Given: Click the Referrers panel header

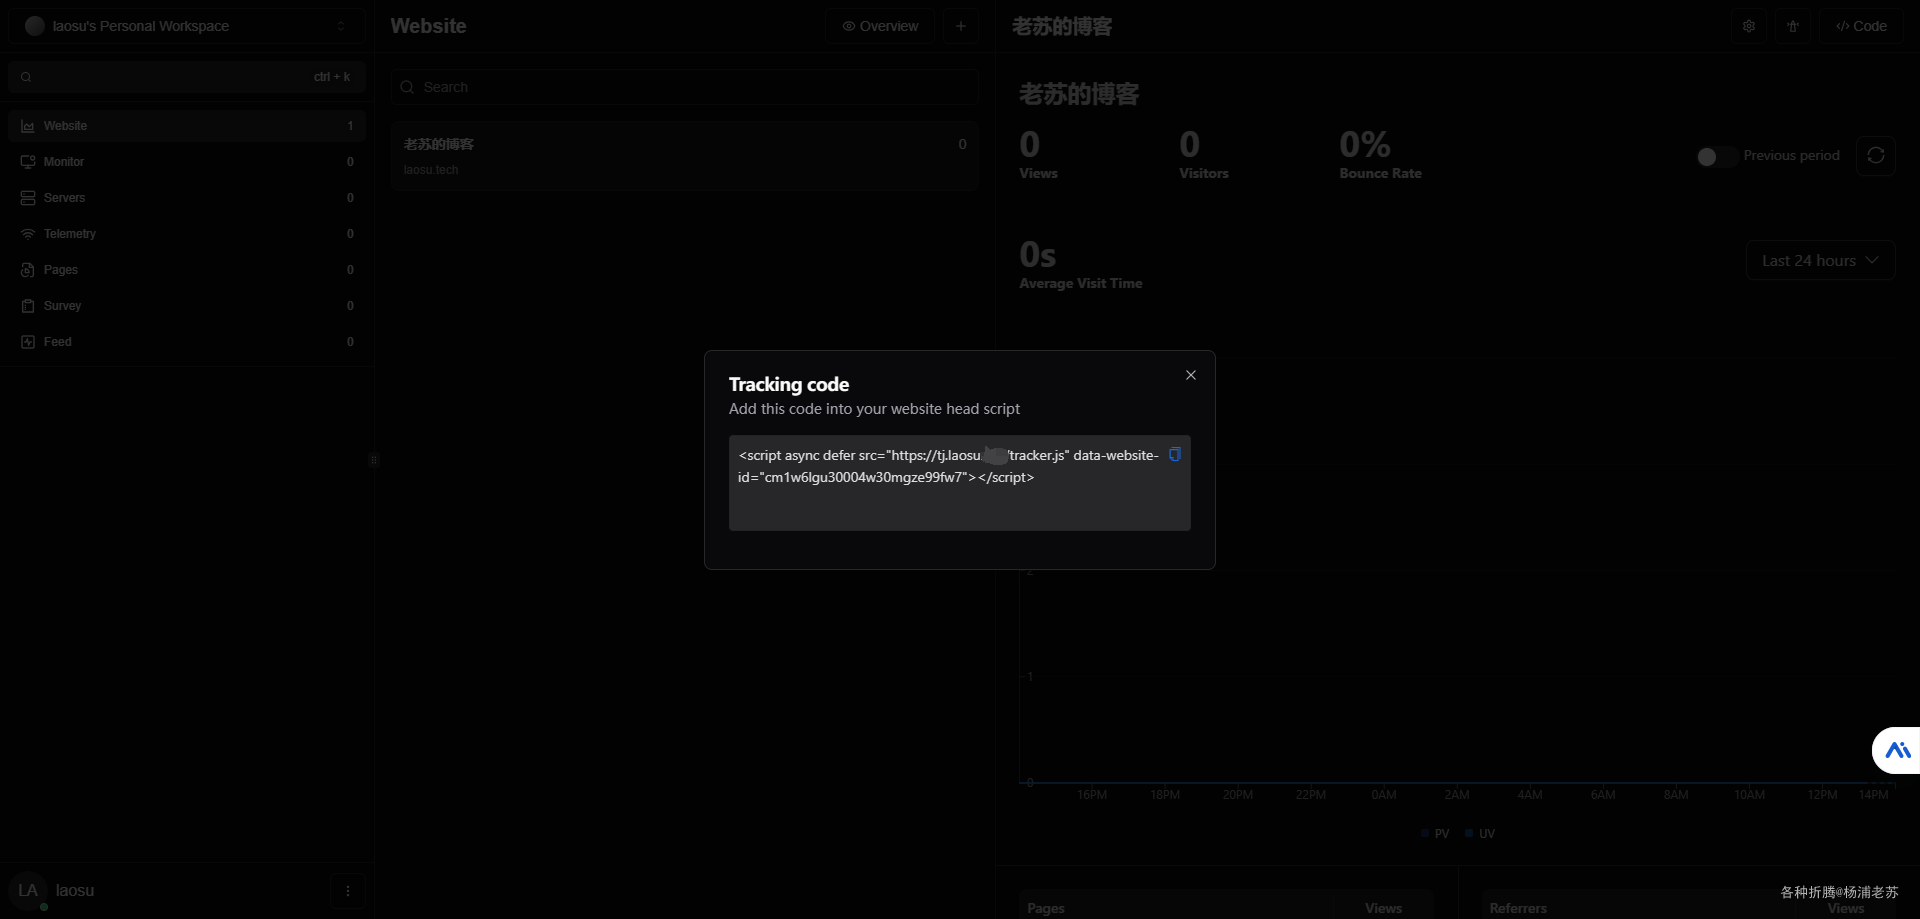Looking at the screenshot, I should click(1518, 908).
